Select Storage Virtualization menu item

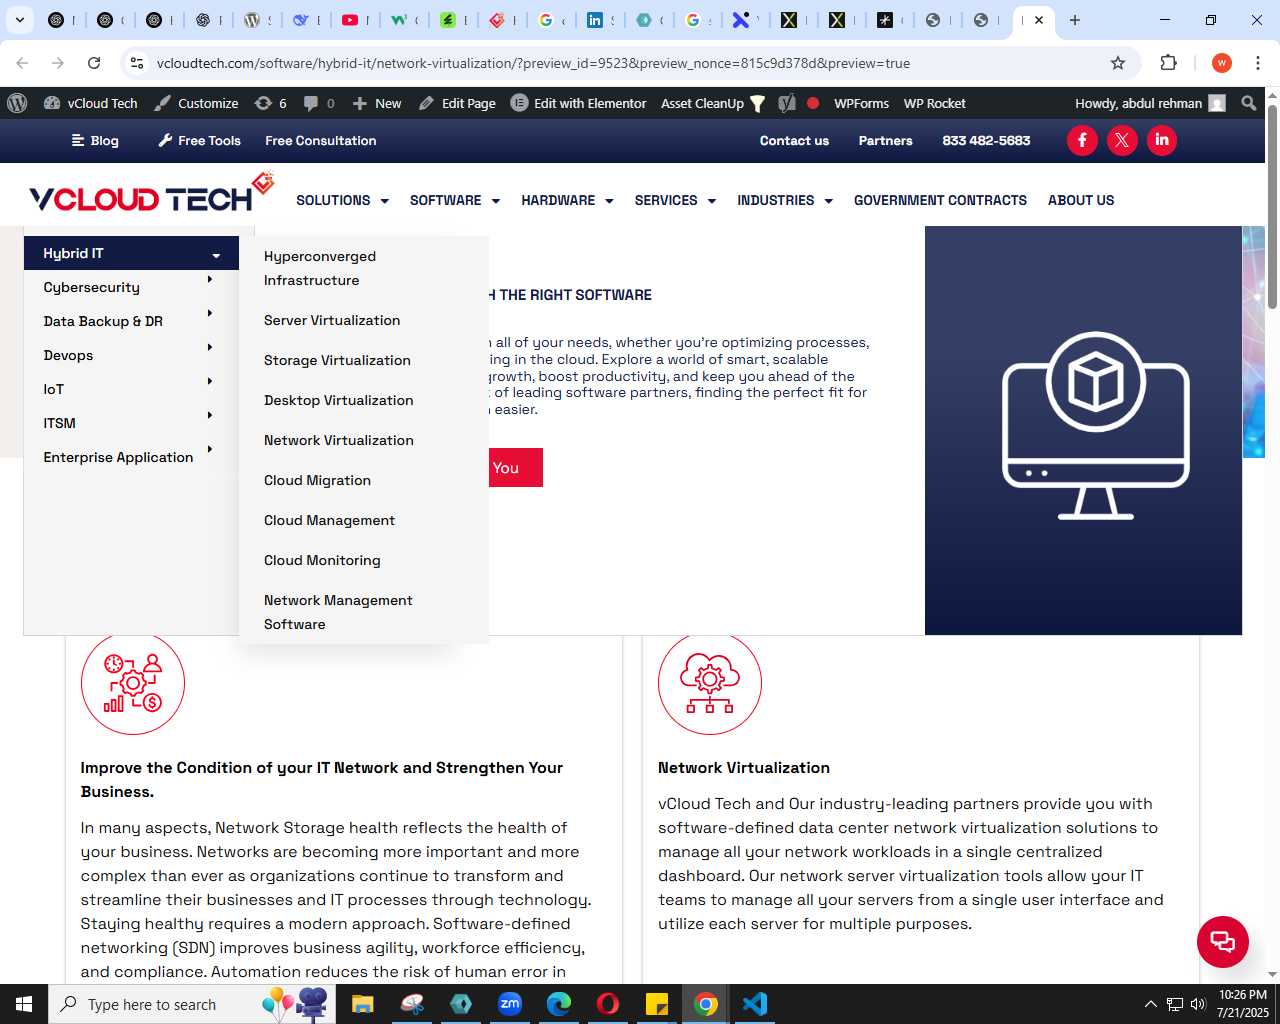337,360
